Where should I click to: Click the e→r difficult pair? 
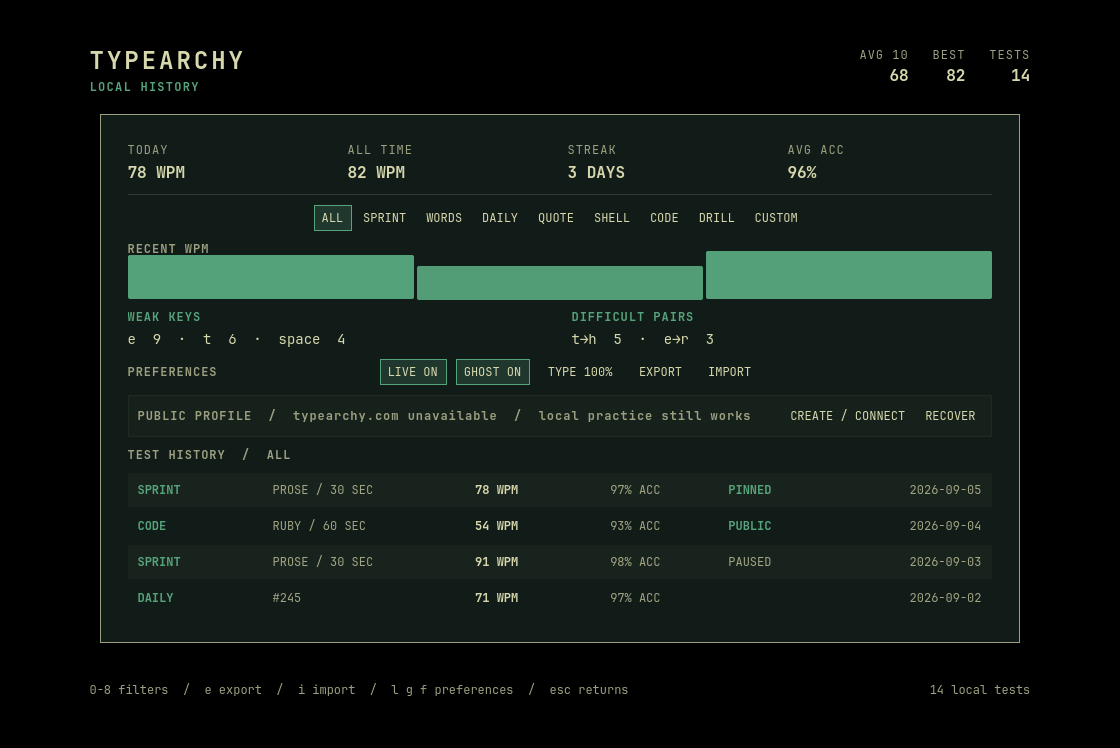coord(689,339)
